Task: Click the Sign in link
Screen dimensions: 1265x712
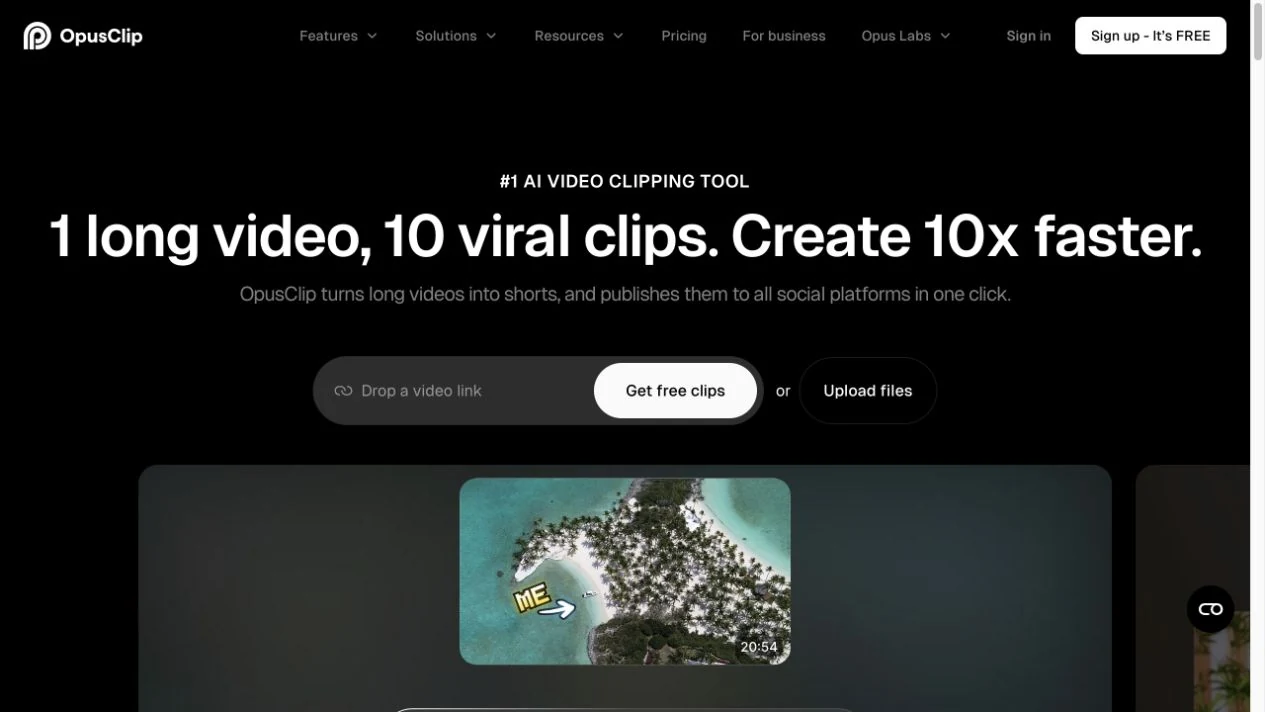Action: click(x=1028, y=36)
